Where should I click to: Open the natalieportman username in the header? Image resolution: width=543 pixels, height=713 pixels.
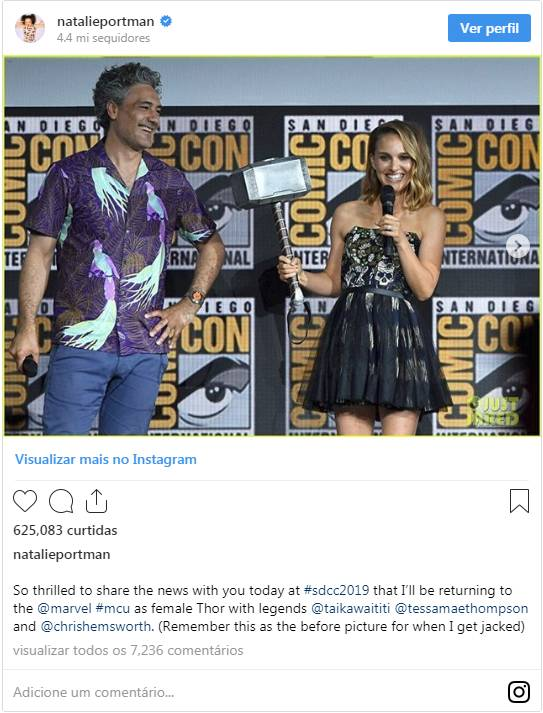[x=106, y=21]
